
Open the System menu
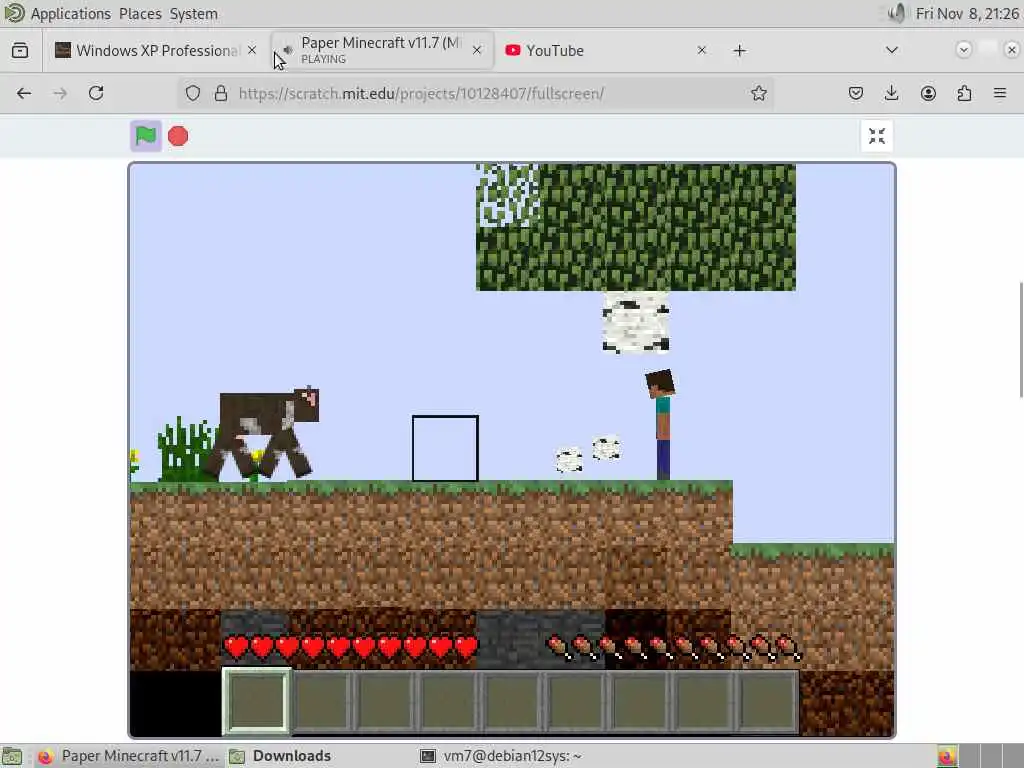(193, 14)
